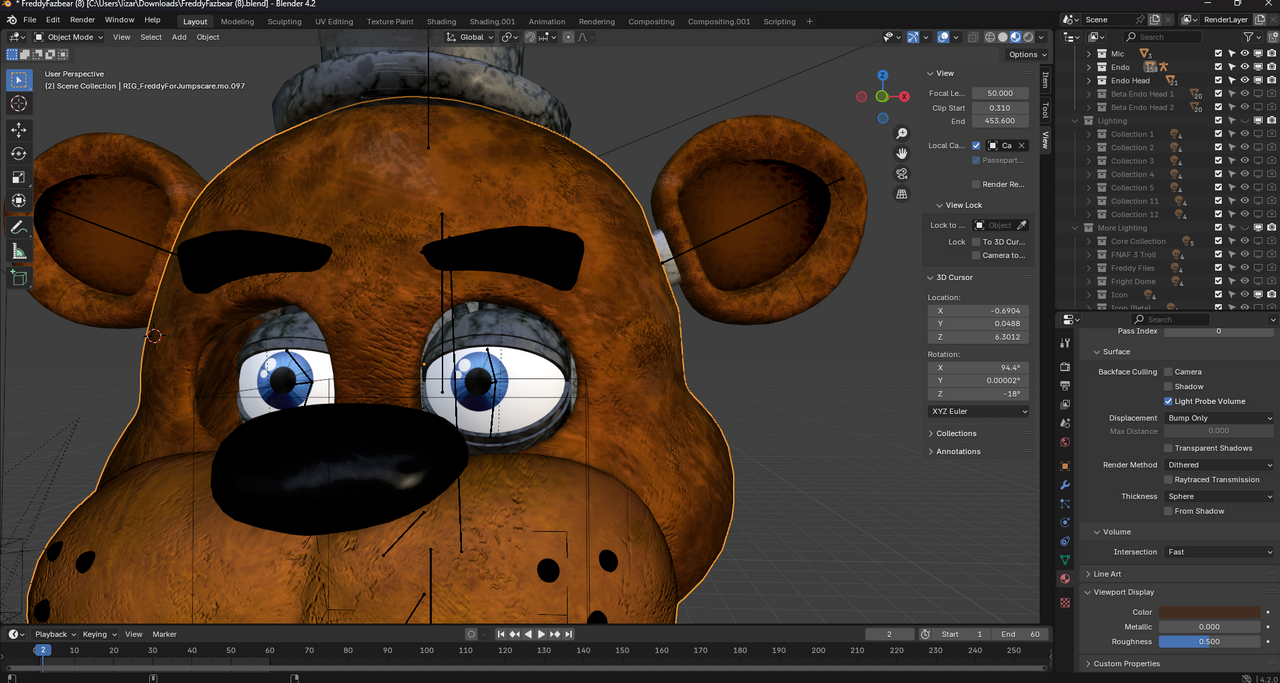Select the Annotate tool
The height and width of the screenshot is (683, 1280).
(19, 228)
